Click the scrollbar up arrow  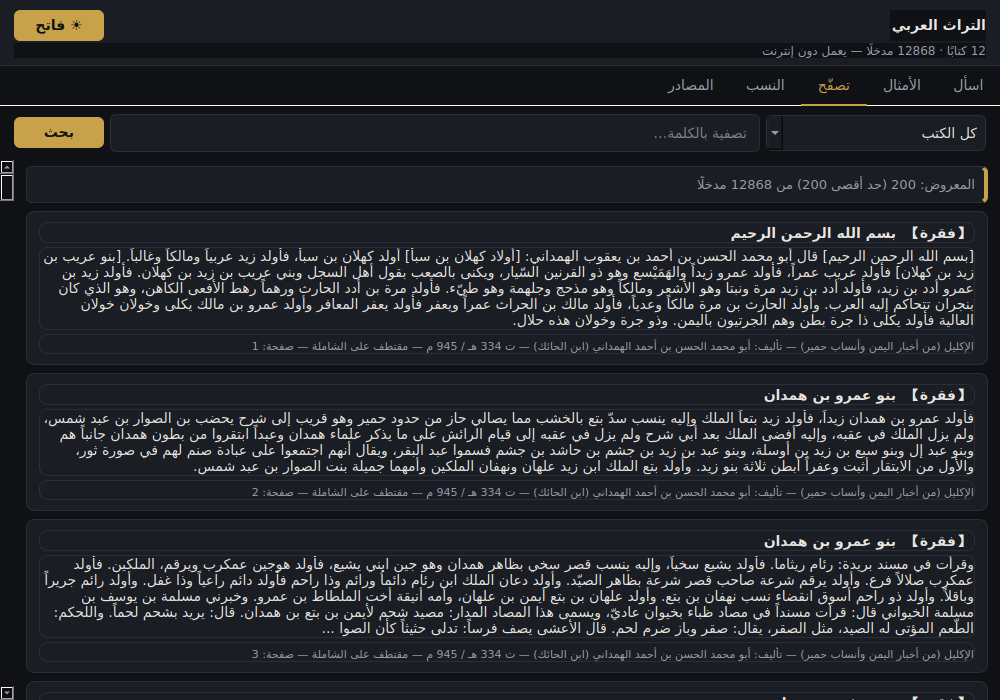tap(7, 167)
